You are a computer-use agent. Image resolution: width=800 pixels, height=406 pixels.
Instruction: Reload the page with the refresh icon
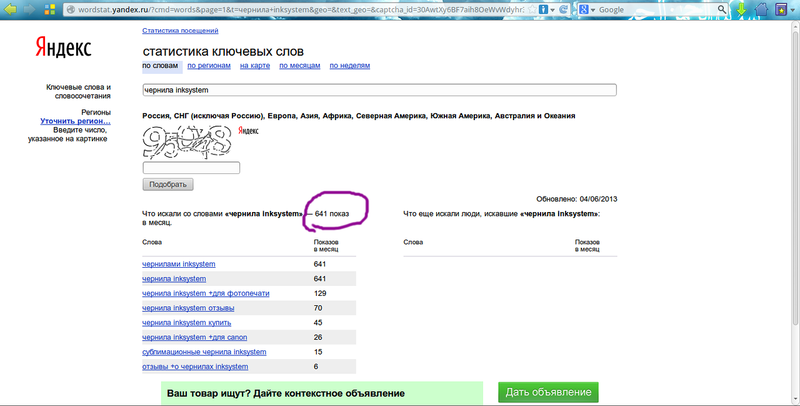tap(564, 10)
